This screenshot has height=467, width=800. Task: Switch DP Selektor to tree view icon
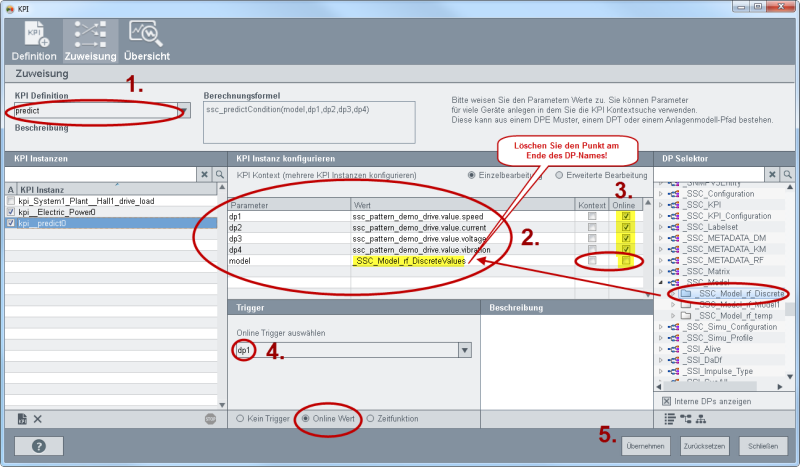point(686,419)
